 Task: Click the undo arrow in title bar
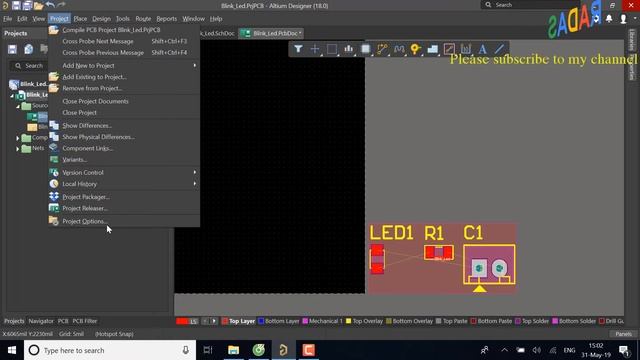pos(50,5)
